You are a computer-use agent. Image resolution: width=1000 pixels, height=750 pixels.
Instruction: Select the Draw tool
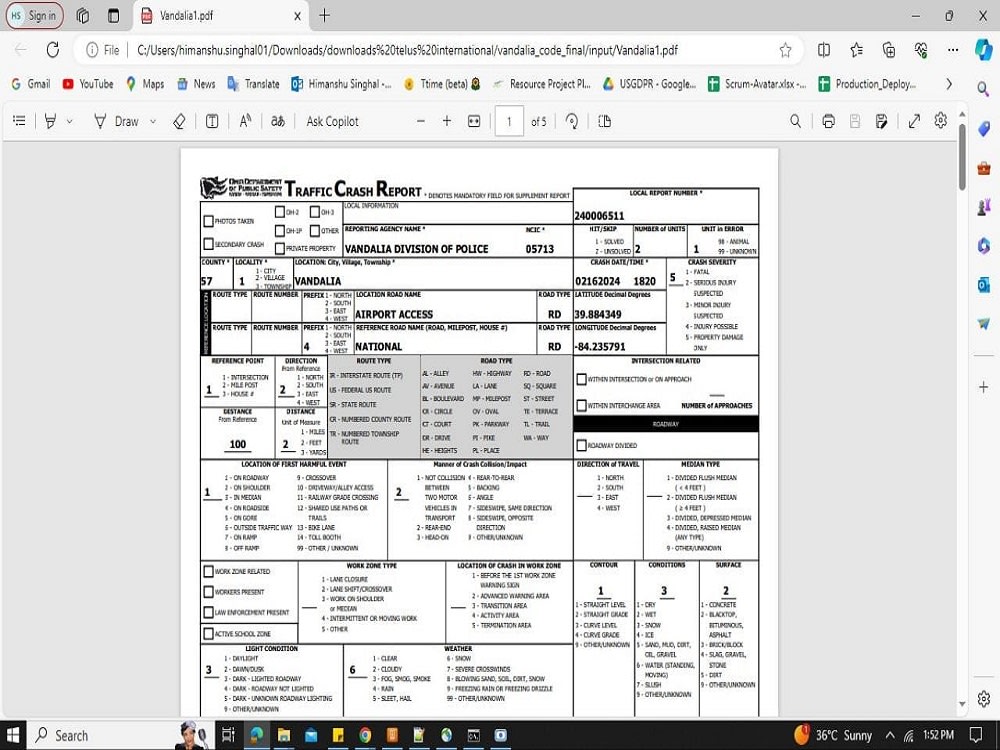[x=116, y=121]
